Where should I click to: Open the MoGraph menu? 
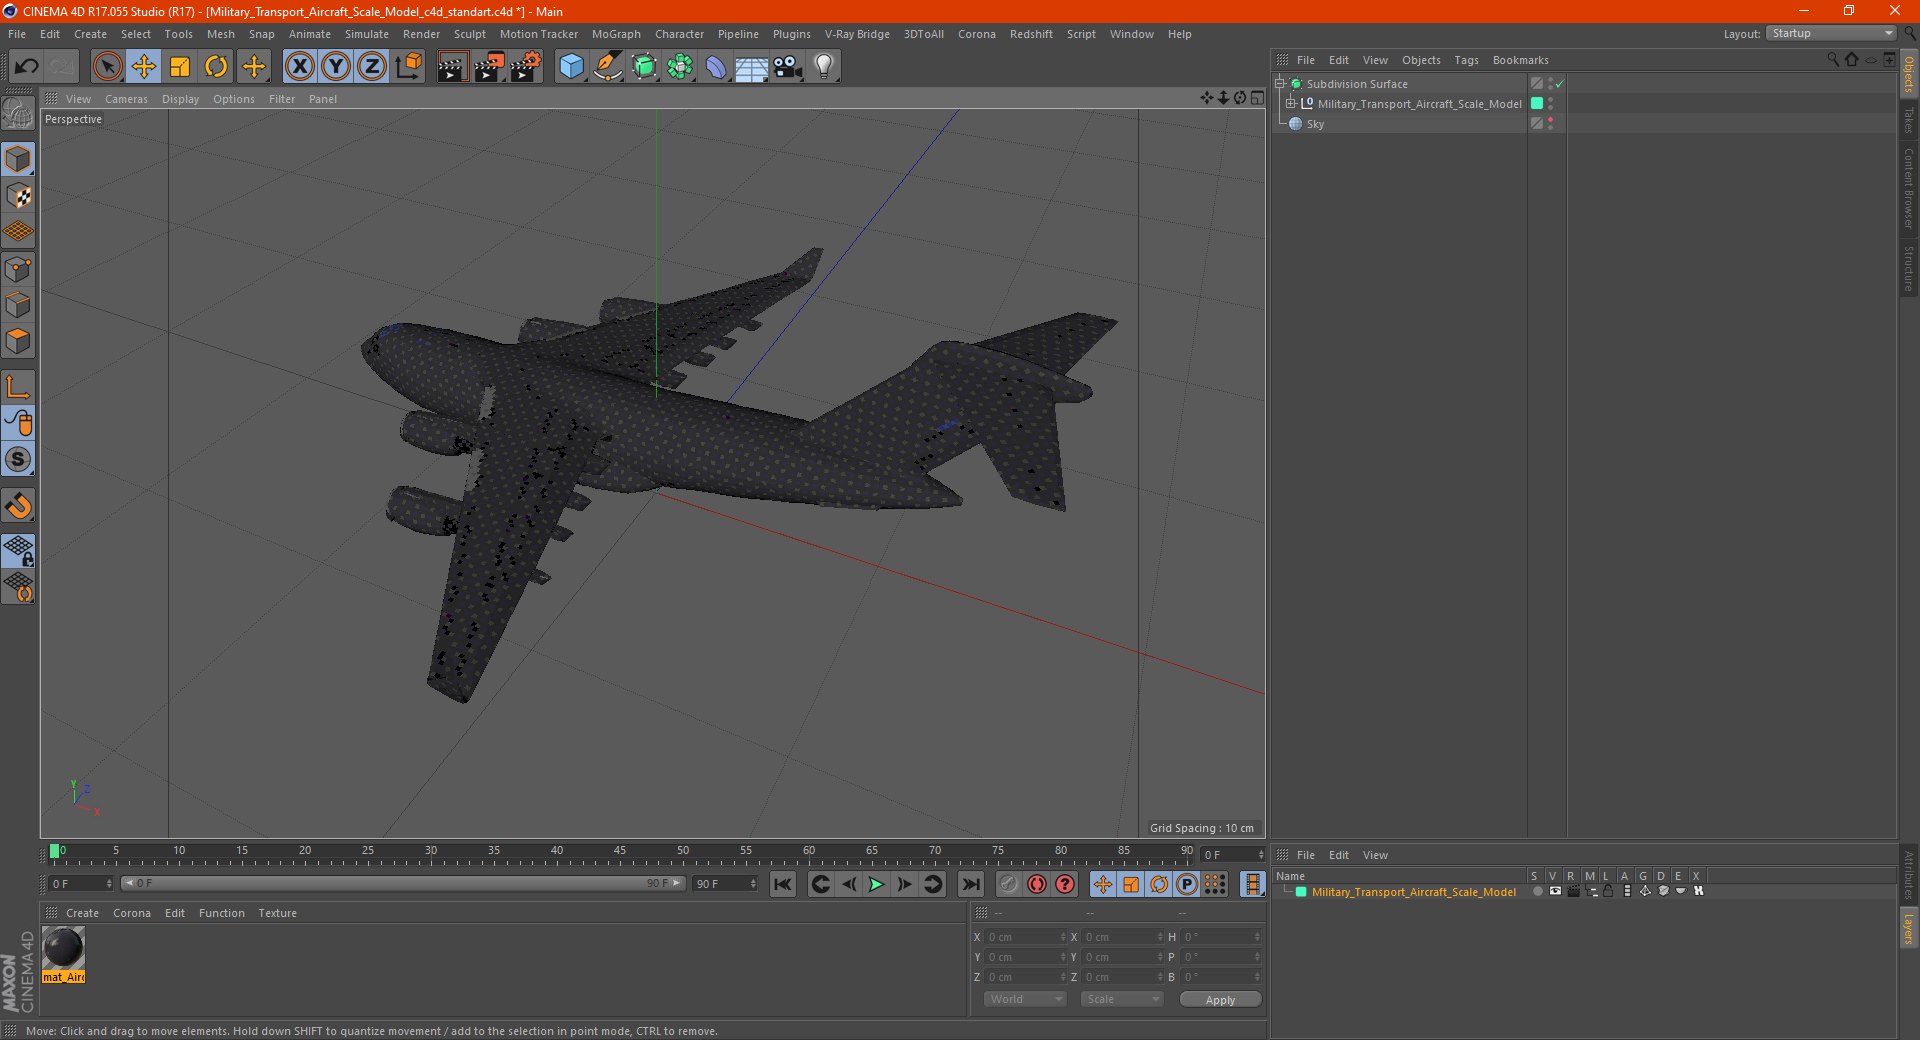[x=616, y=34]
